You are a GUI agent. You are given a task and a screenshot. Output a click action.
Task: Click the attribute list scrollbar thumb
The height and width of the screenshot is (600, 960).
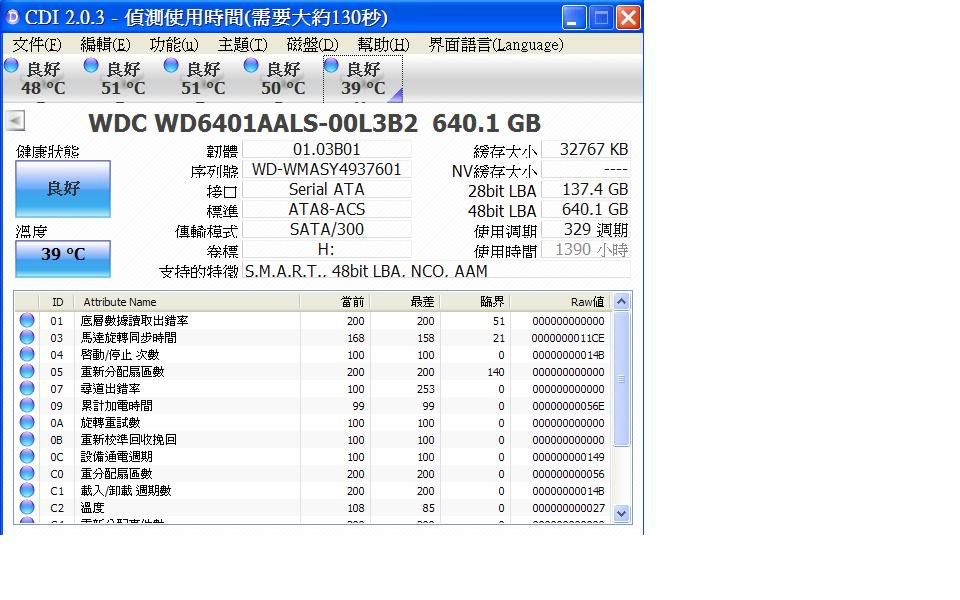(x=621, y=379)
